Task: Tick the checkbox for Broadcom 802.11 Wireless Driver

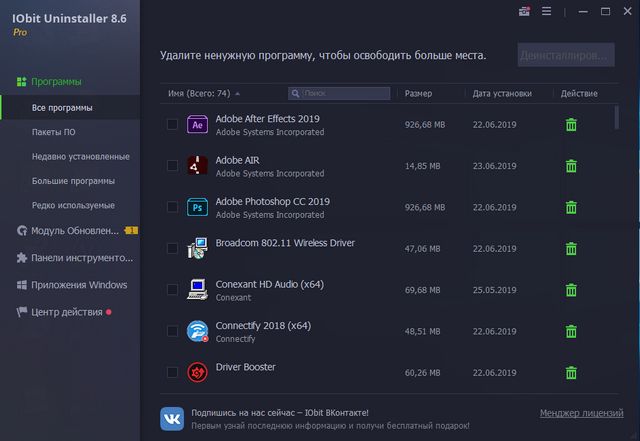Action: coord(172,249)
